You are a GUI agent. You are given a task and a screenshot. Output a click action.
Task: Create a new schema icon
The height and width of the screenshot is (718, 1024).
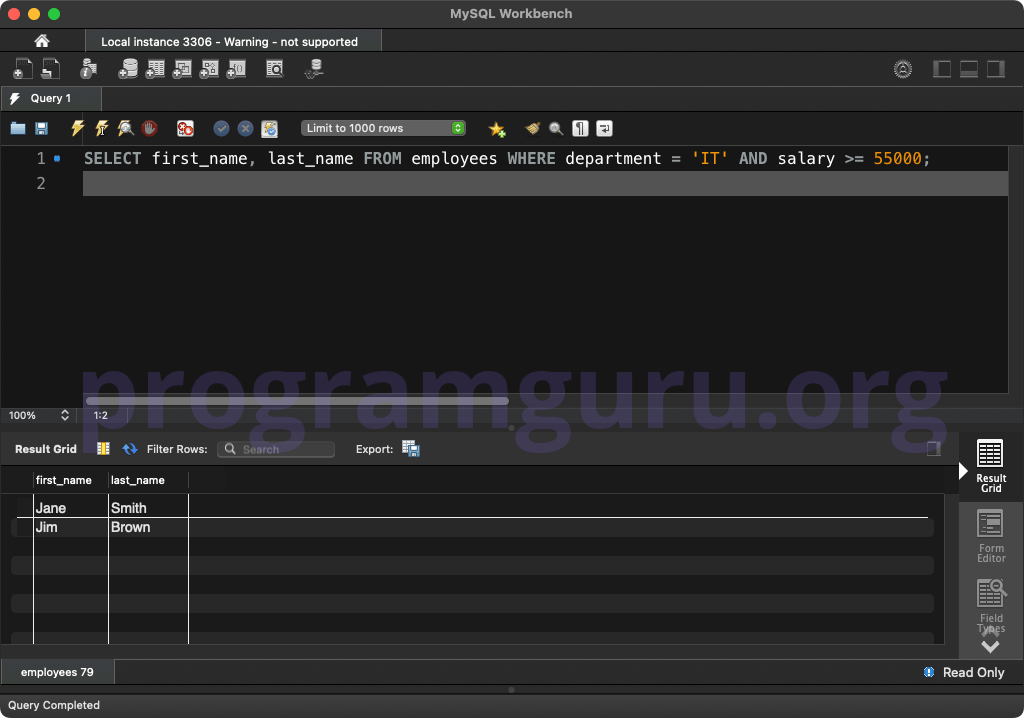click(128, 69)
